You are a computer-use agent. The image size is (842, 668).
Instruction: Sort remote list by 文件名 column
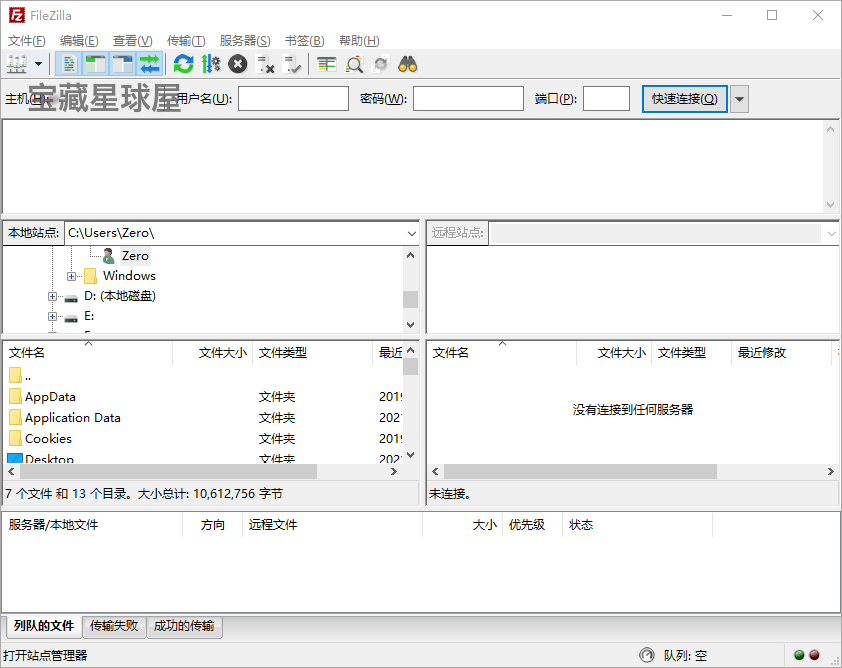click(x=502, y=353)
